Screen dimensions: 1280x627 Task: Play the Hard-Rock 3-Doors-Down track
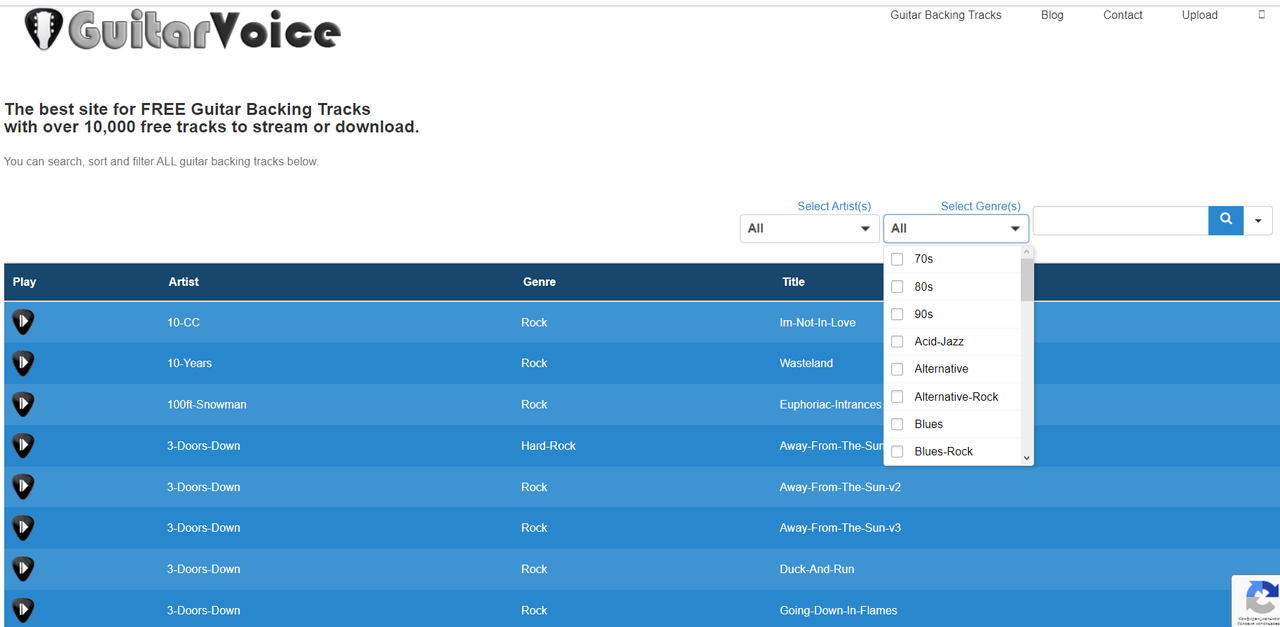[x=23, y=445]
